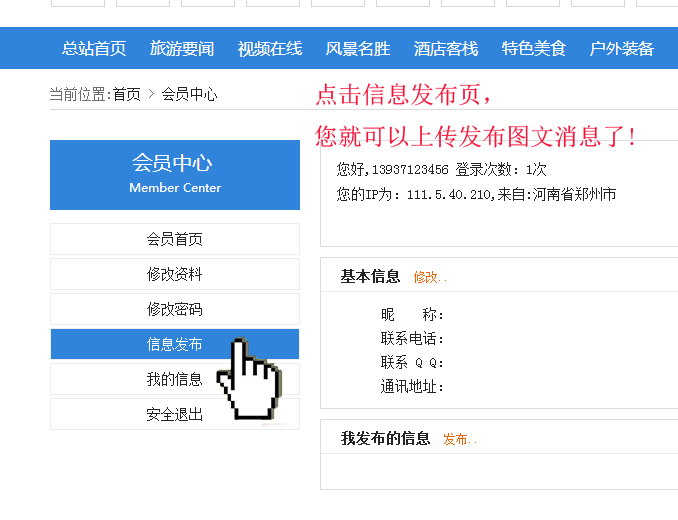Click the 会员中心 breadcrumb link
The height and width of the screenshot is (520, 678).
pyautogui.click(x=189, y=94)
